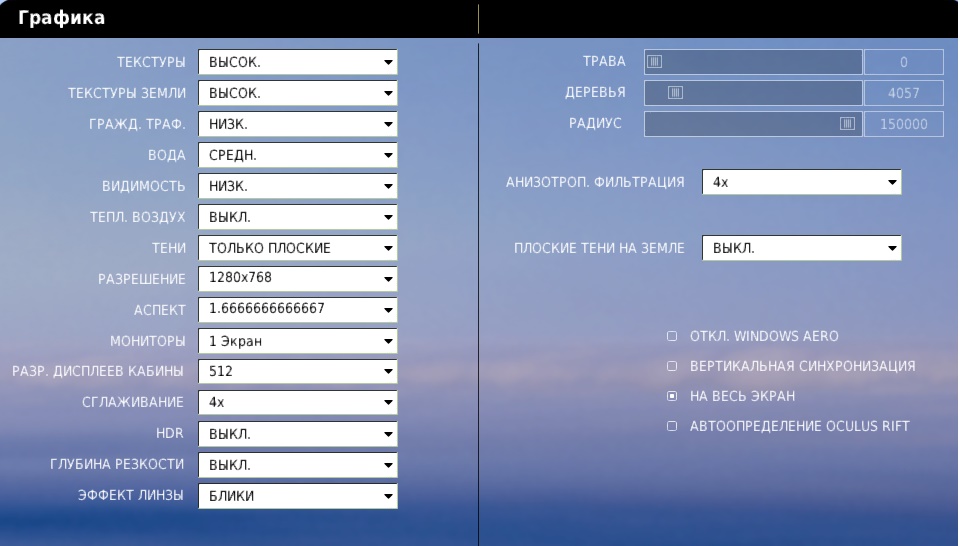The height and width of the screenshot is (546, 960).
Task: Expand the ВИДИМОСТЬ dropdown
Action: coord(298,186)
